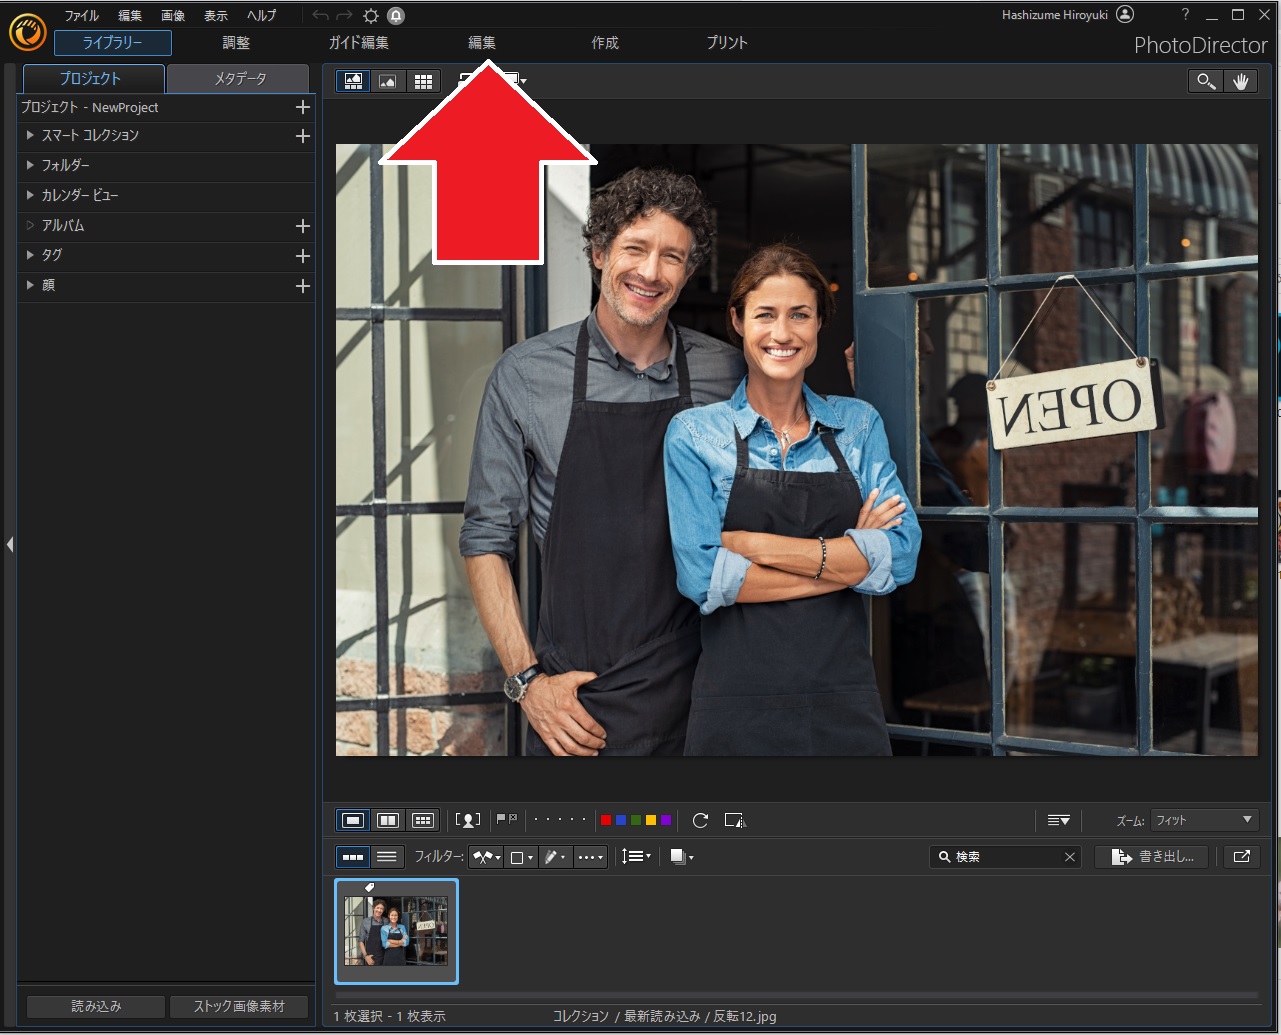Open the メタデータ tab

[x=239, y=78]
